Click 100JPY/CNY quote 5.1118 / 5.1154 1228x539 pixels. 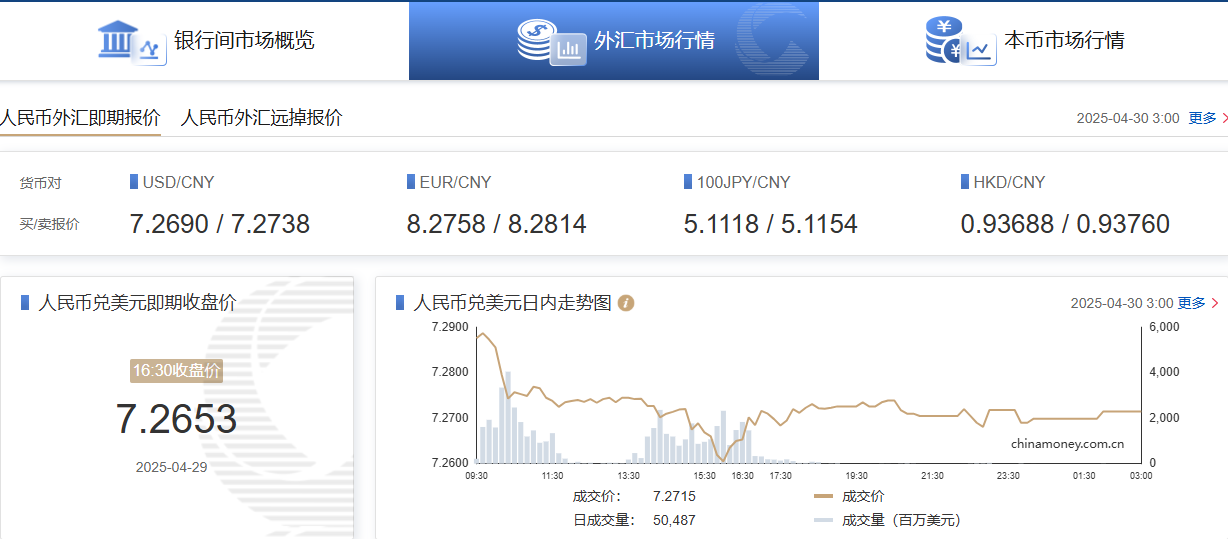click(771, 224)
